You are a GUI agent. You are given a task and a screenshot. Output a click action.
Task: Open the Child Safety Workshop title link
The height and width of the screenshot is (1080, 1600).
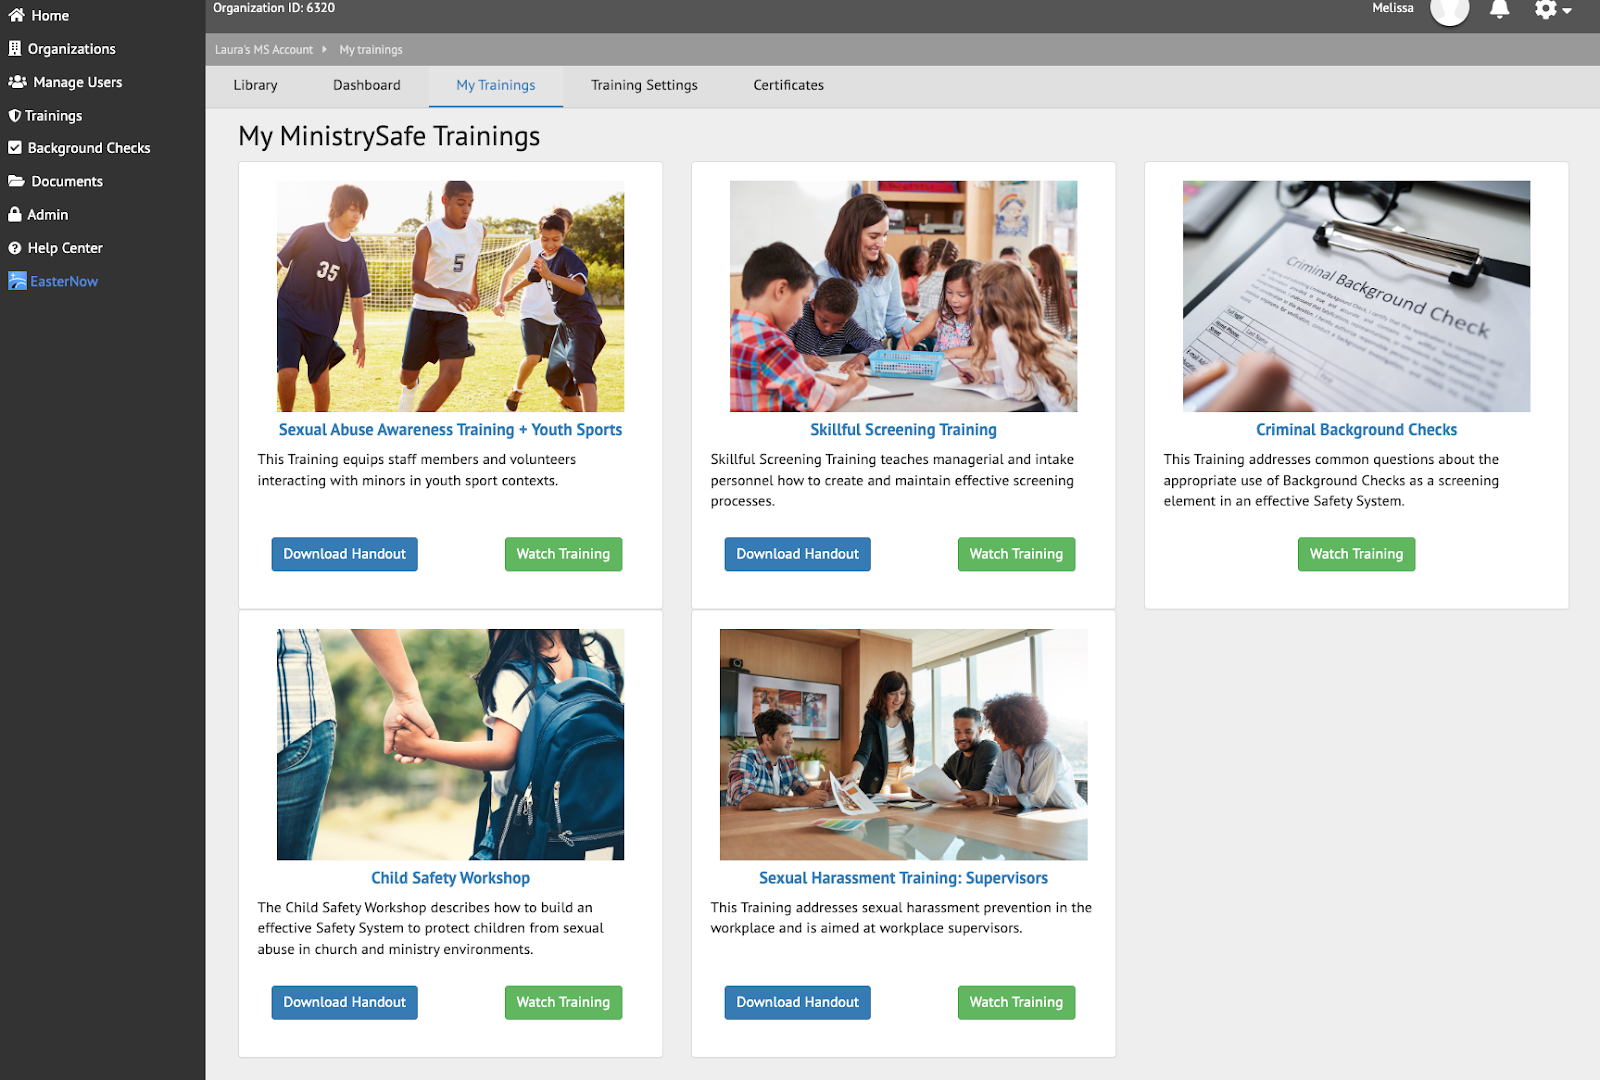coord(450,878)
